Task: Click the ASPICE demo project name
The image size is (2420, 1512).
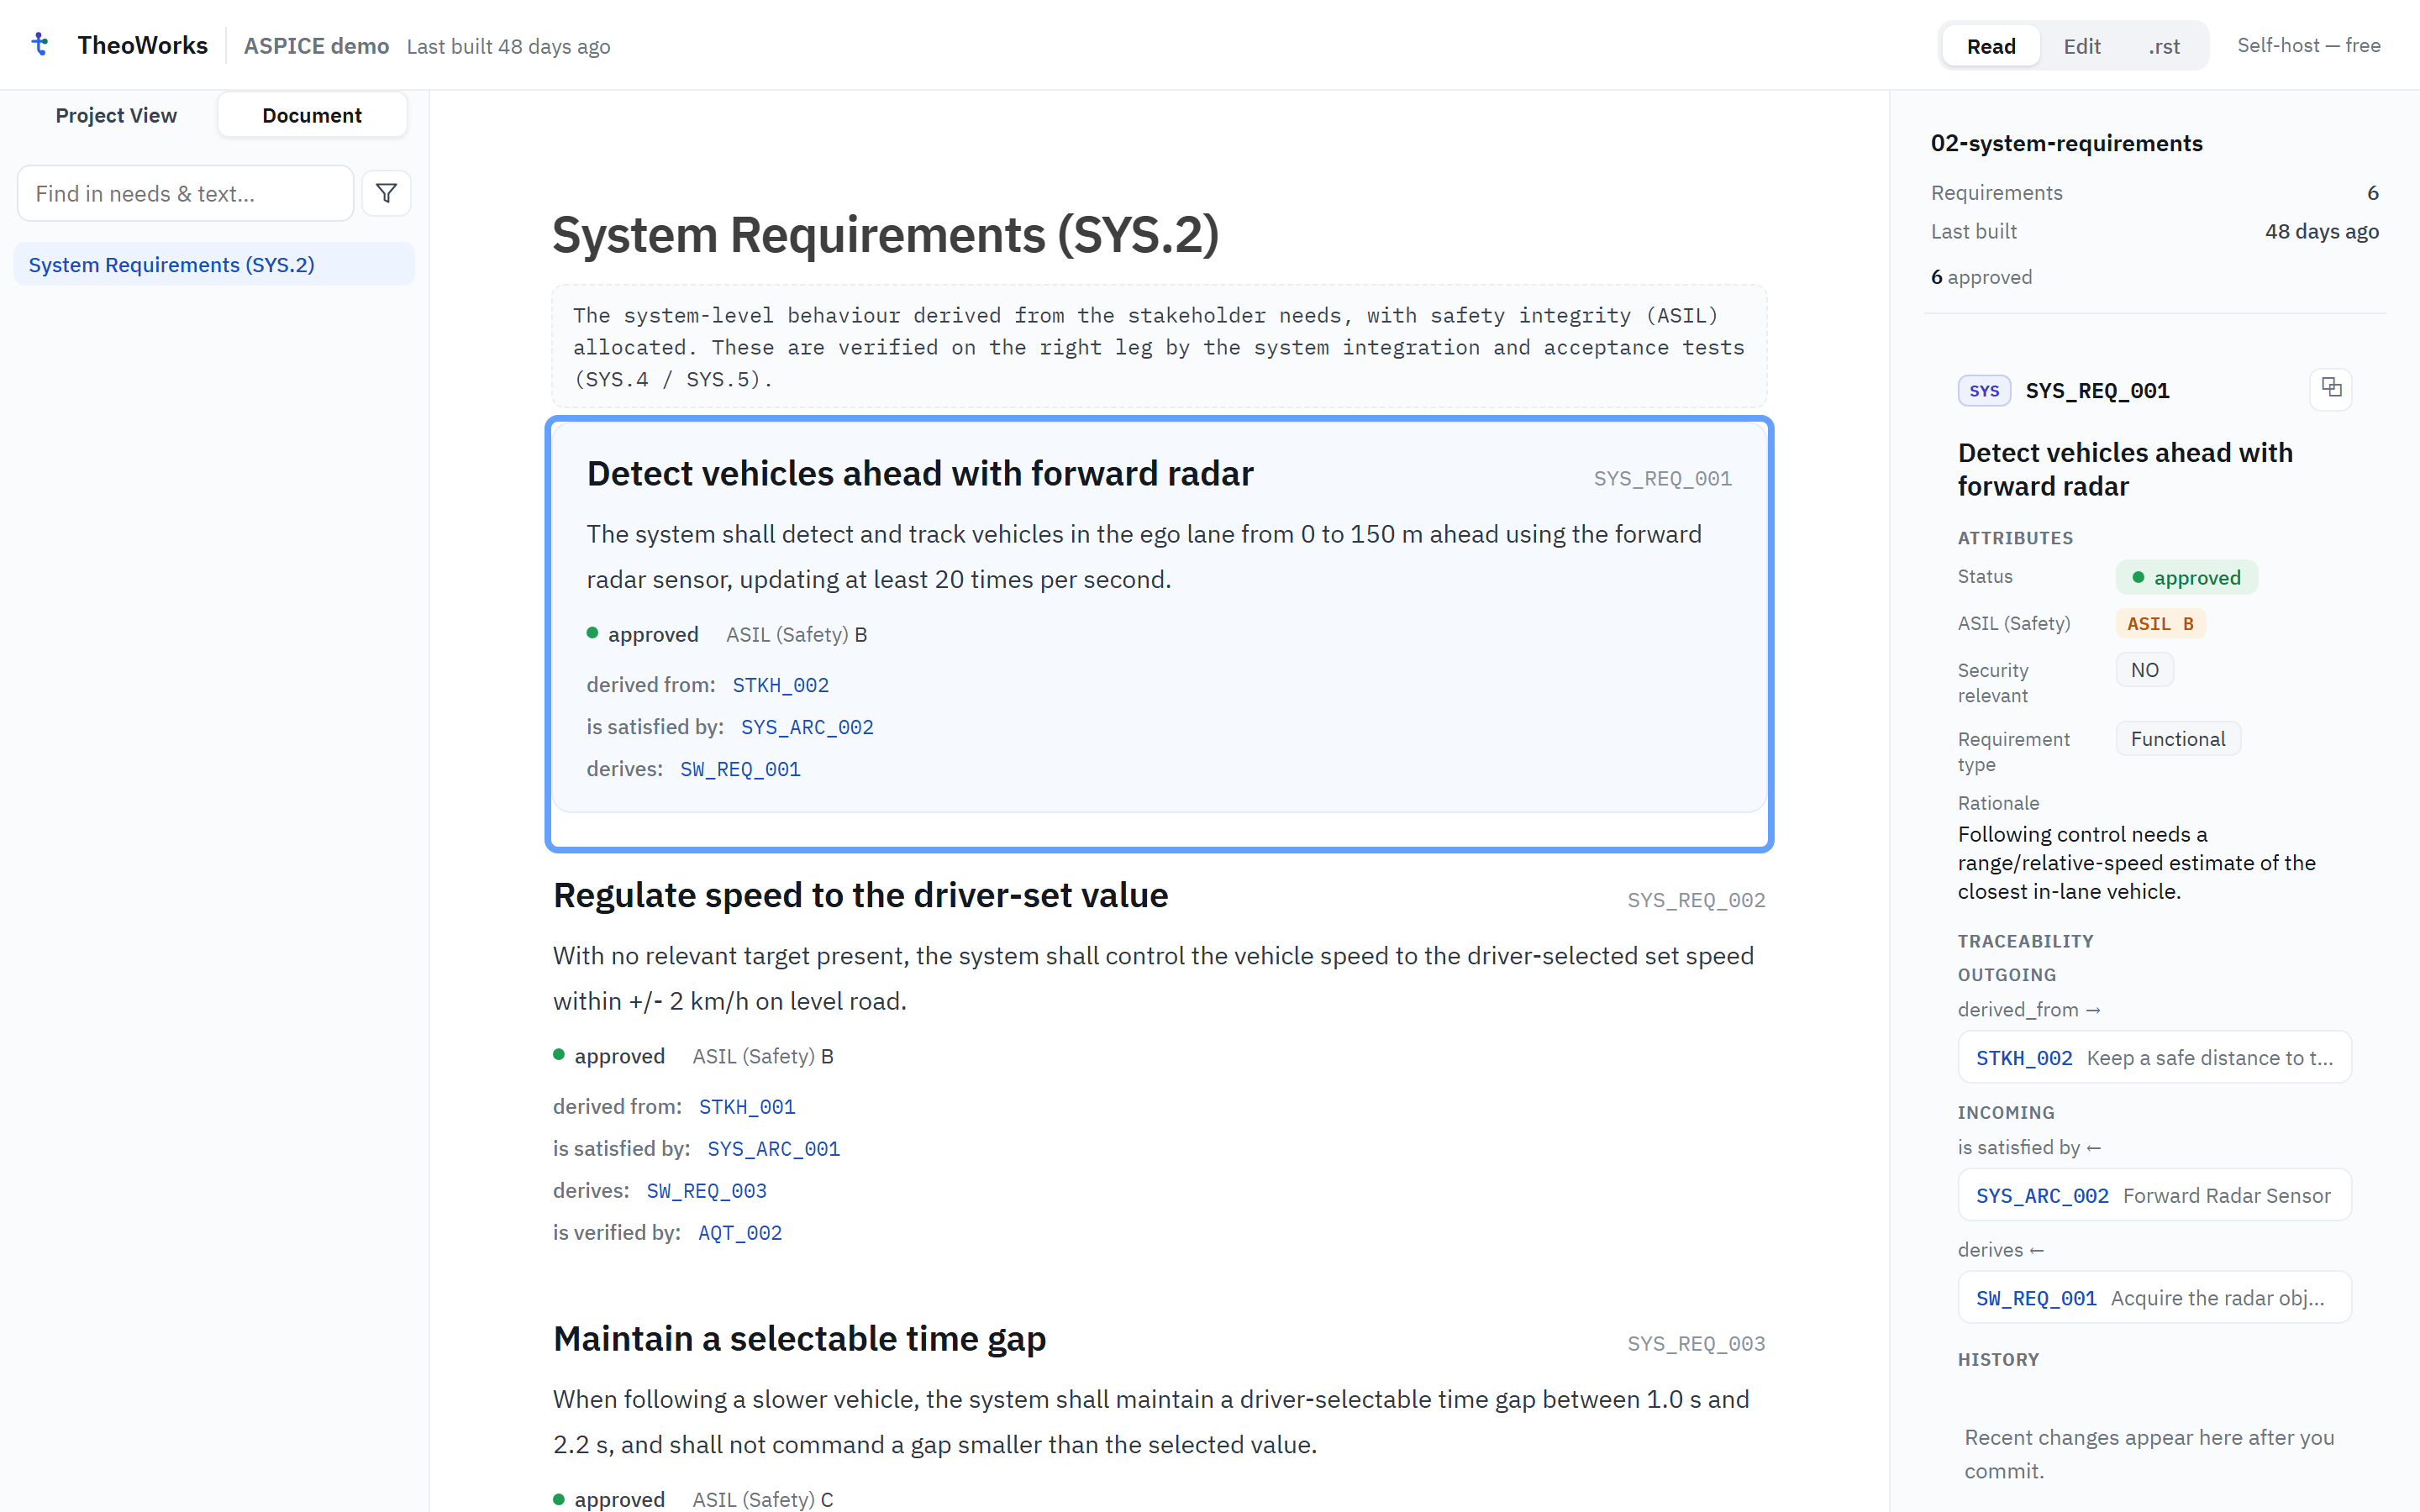Action: [316, 46]
